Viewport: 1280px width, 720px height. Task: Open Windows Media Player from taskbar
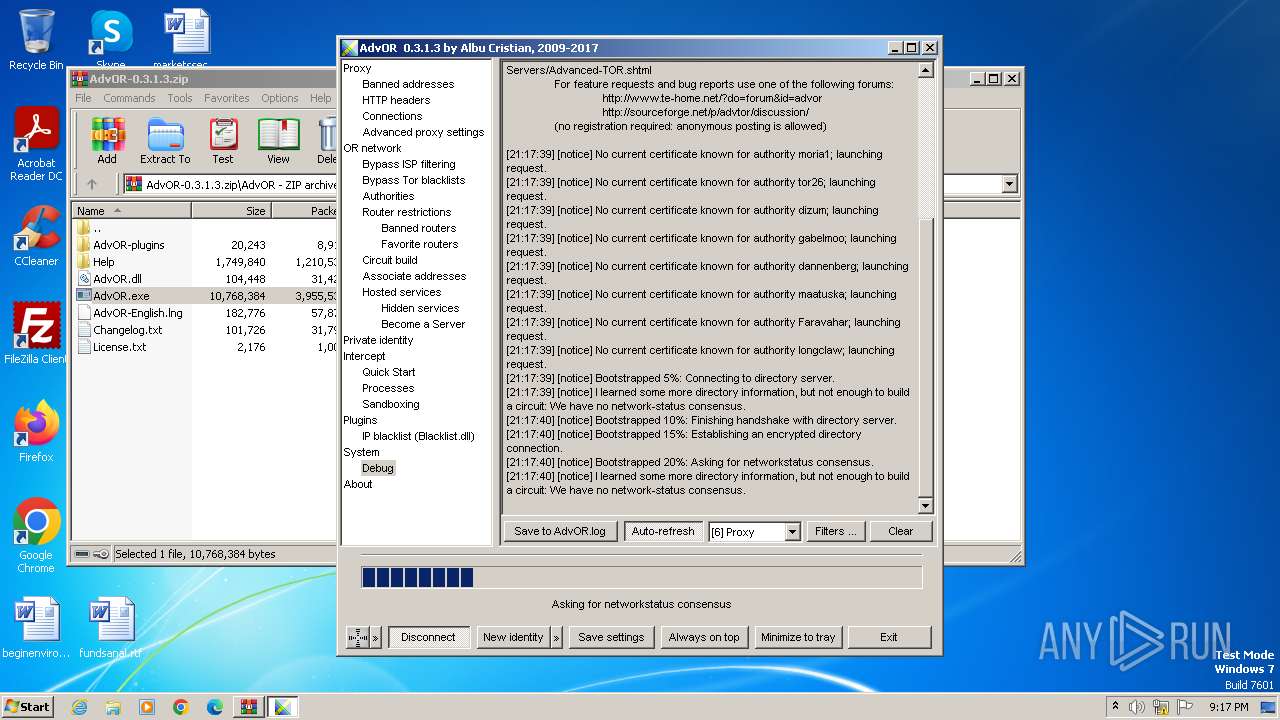(147, 707)
